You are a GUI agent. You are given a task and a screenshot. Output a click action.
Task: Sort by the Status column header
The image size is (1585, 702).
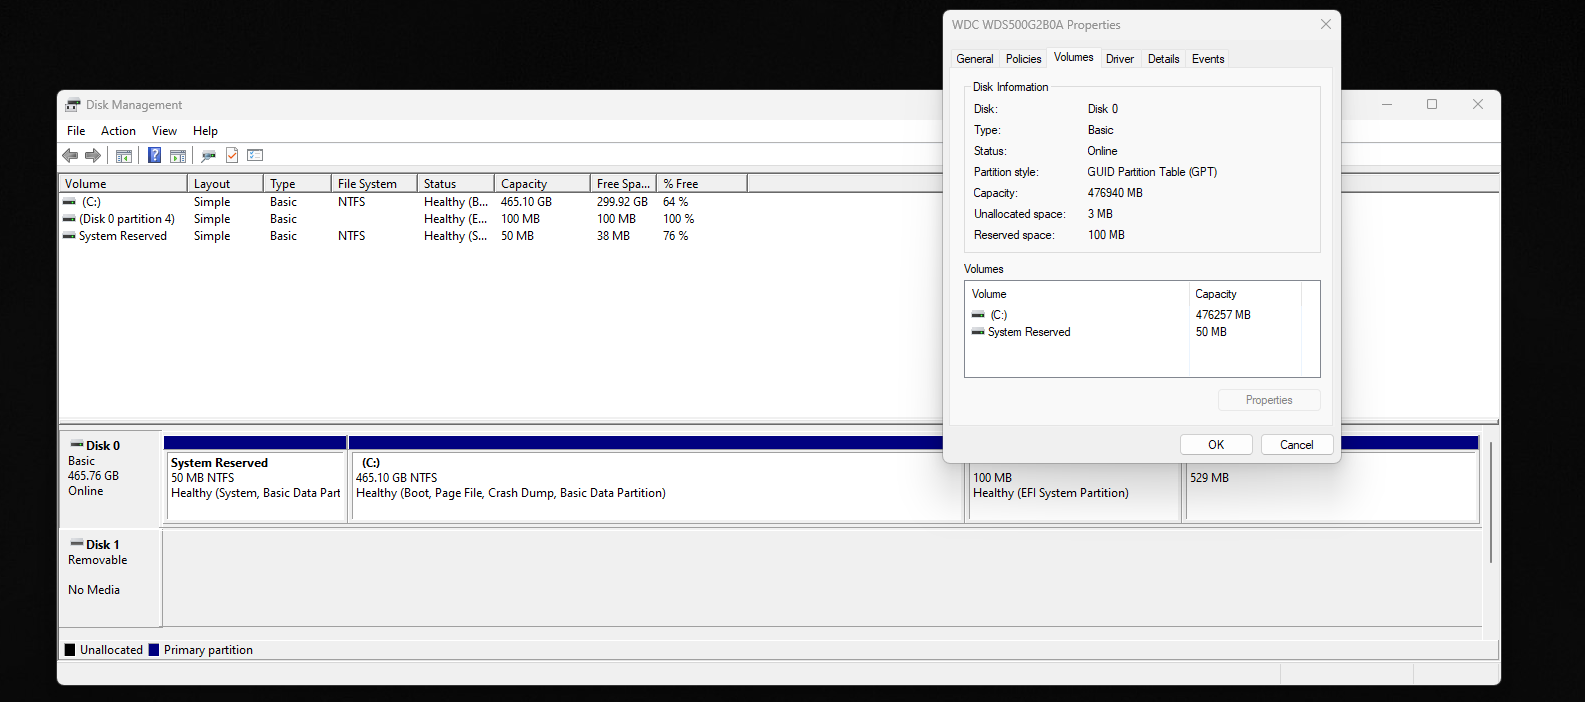(x=456, y=184)
